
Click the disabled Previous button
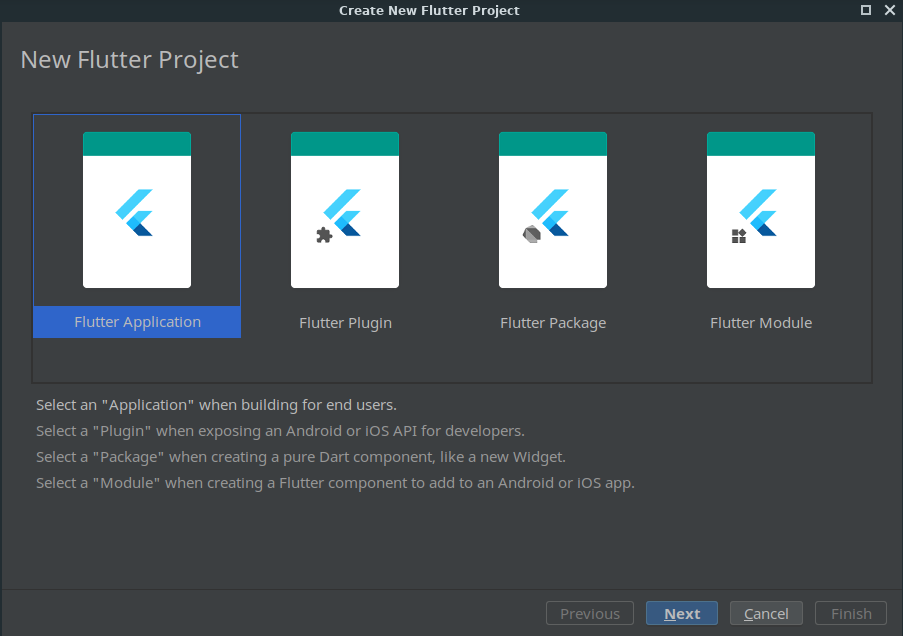pos(590,614)
